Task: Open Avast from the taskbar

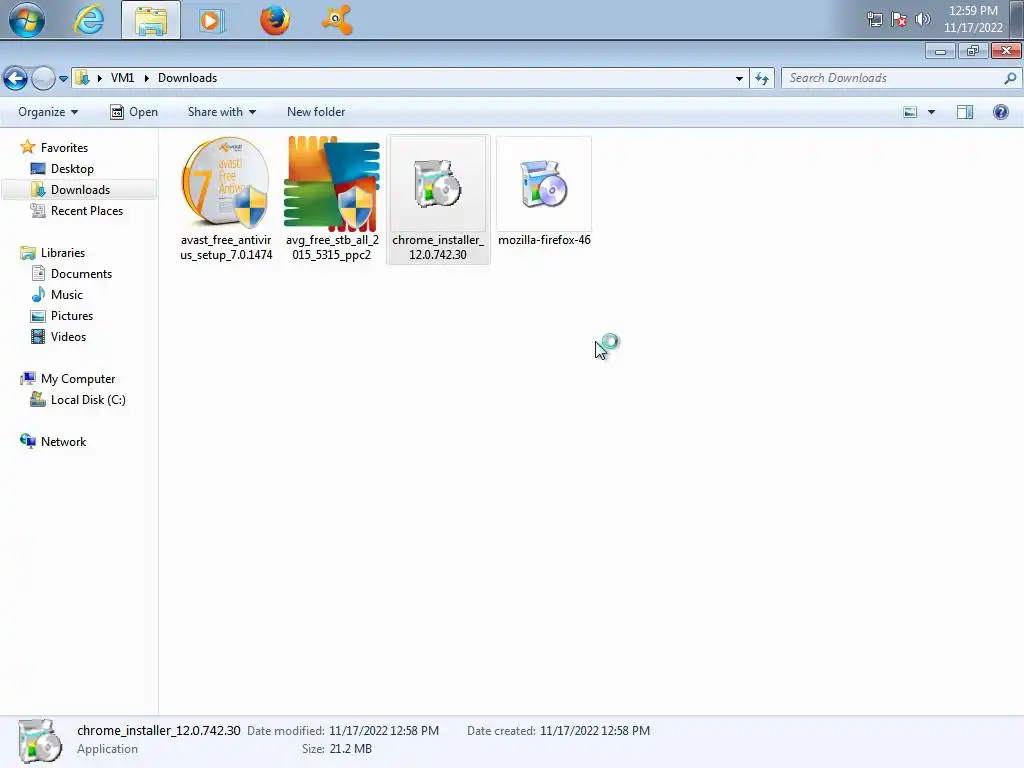Action: tap(337, 20)
